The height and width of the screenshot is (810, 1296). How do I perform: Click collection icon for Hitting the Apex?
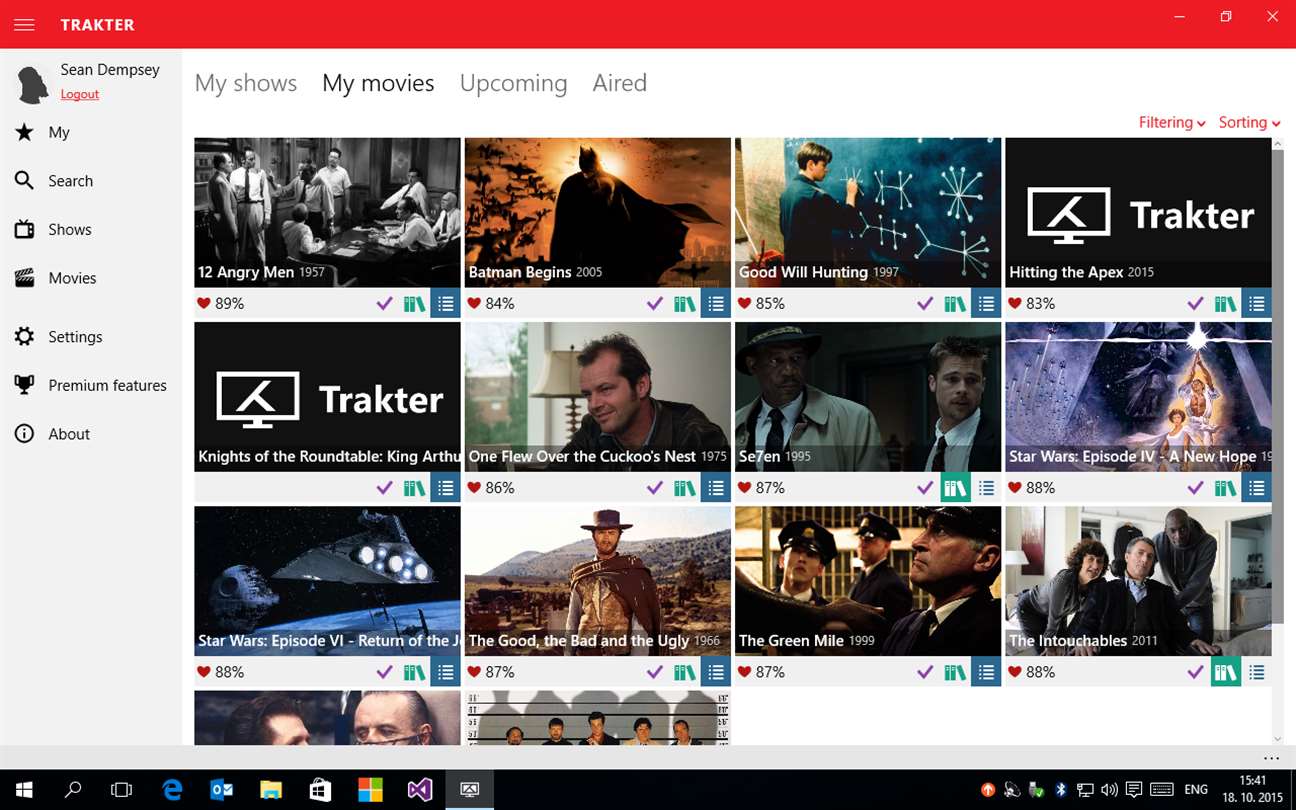coord(1225,304)
